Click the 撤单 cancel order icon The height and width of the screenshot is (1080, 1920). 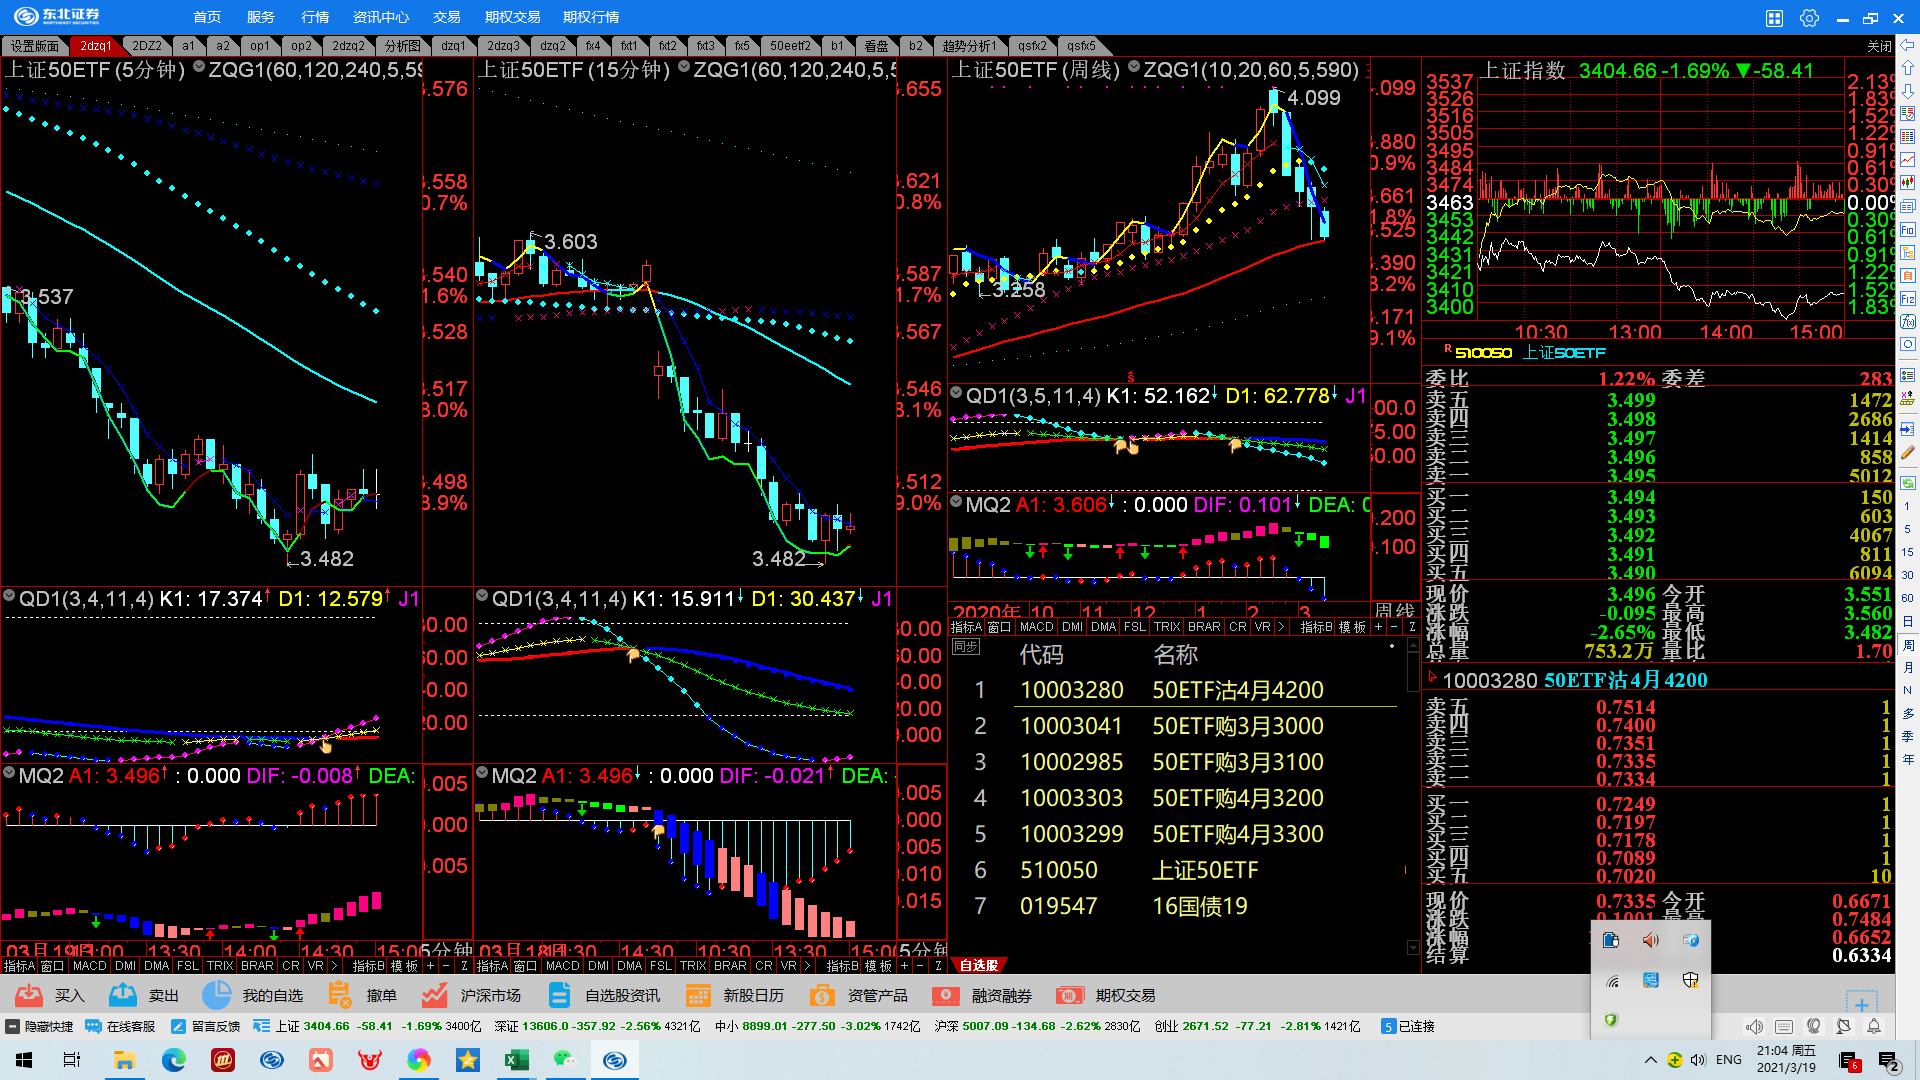[340, 995]
